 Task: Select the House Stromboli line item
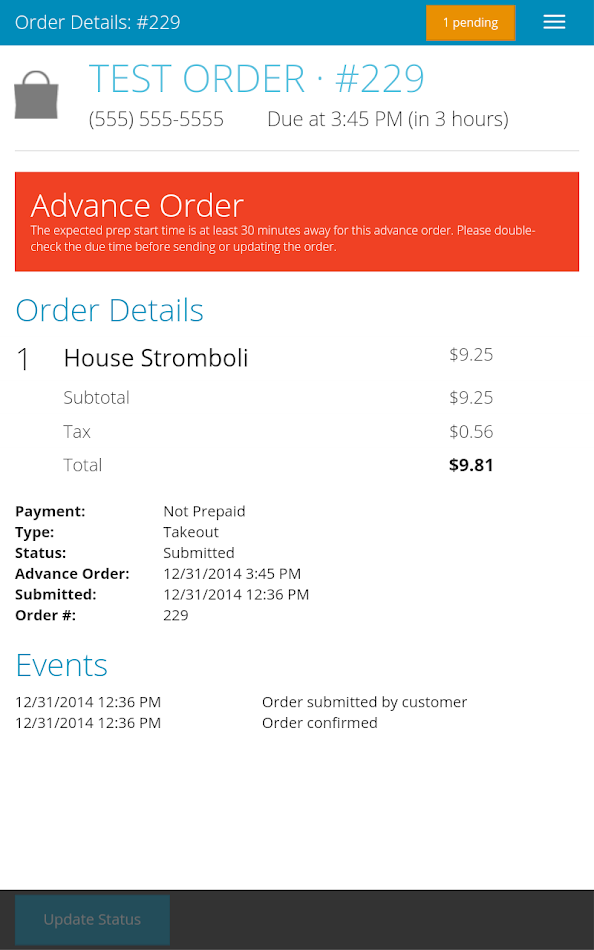tap(155, 357)
